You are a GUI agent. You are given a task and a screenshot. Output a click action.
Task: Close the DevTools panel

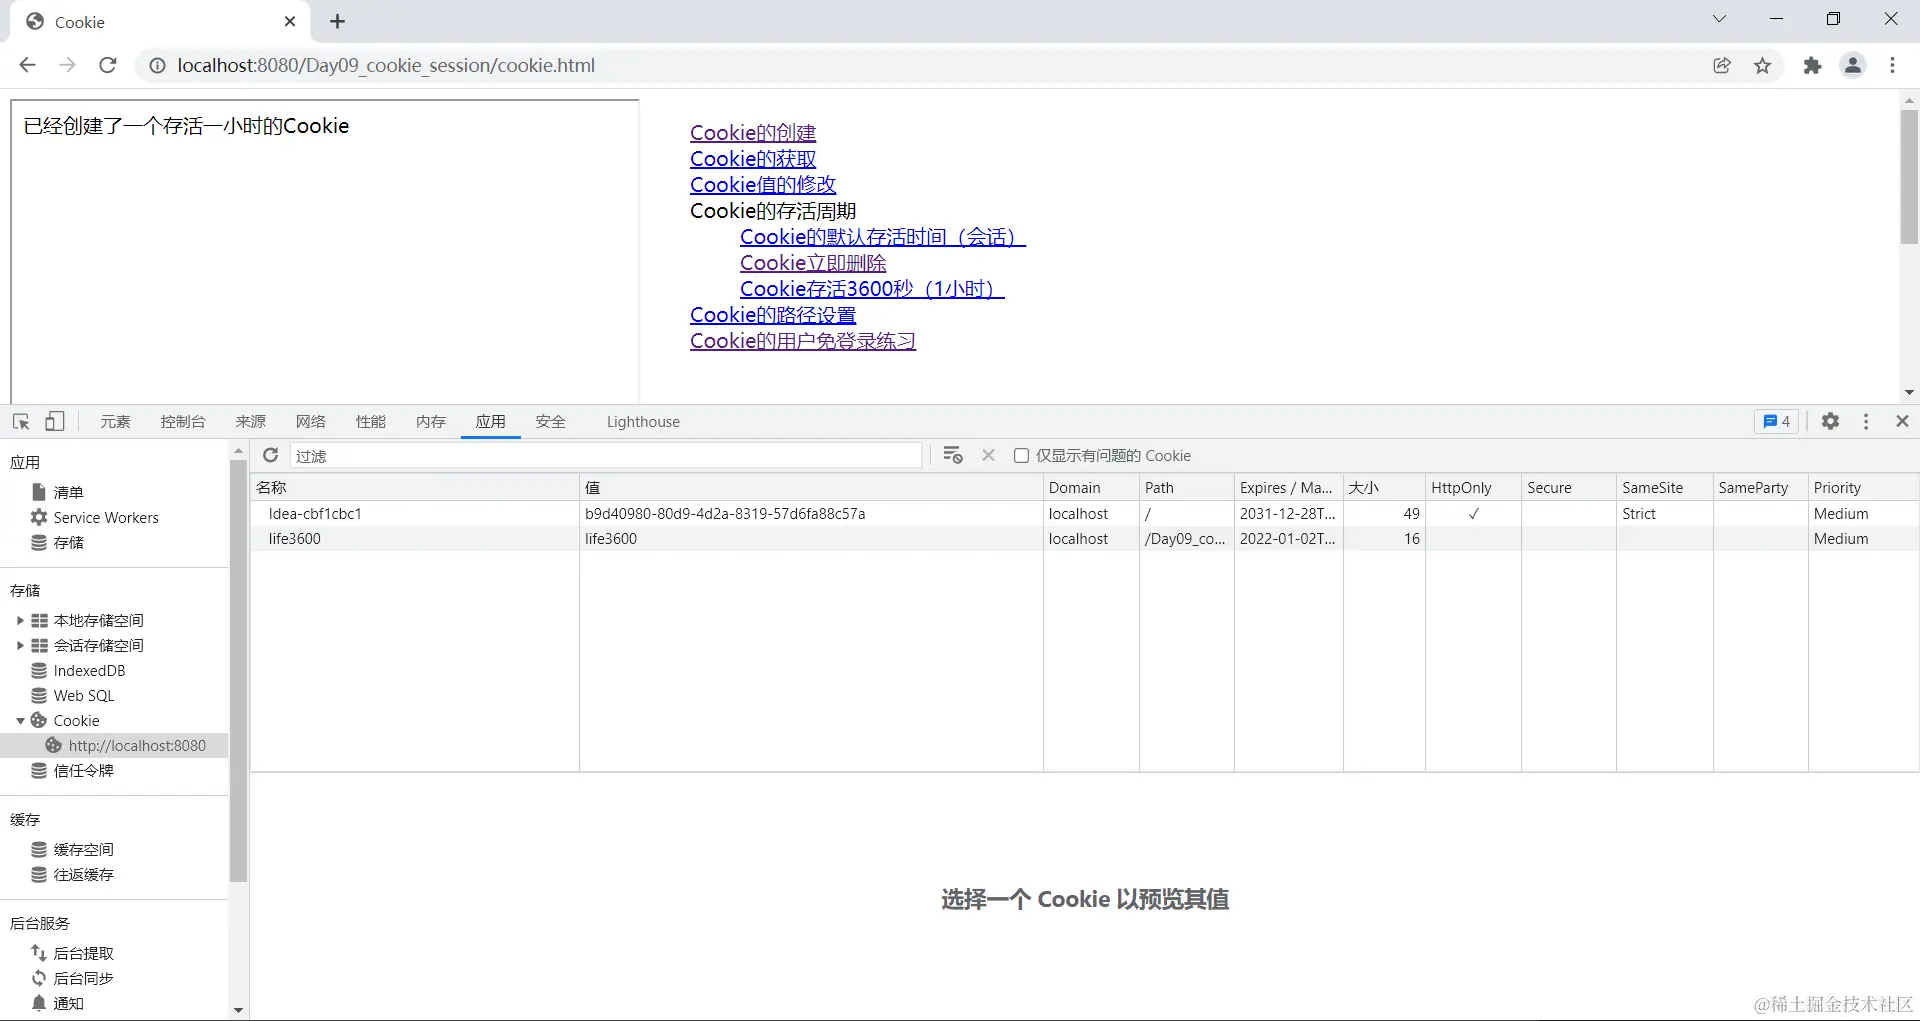pyautogui.click(x=1903, y=421)
